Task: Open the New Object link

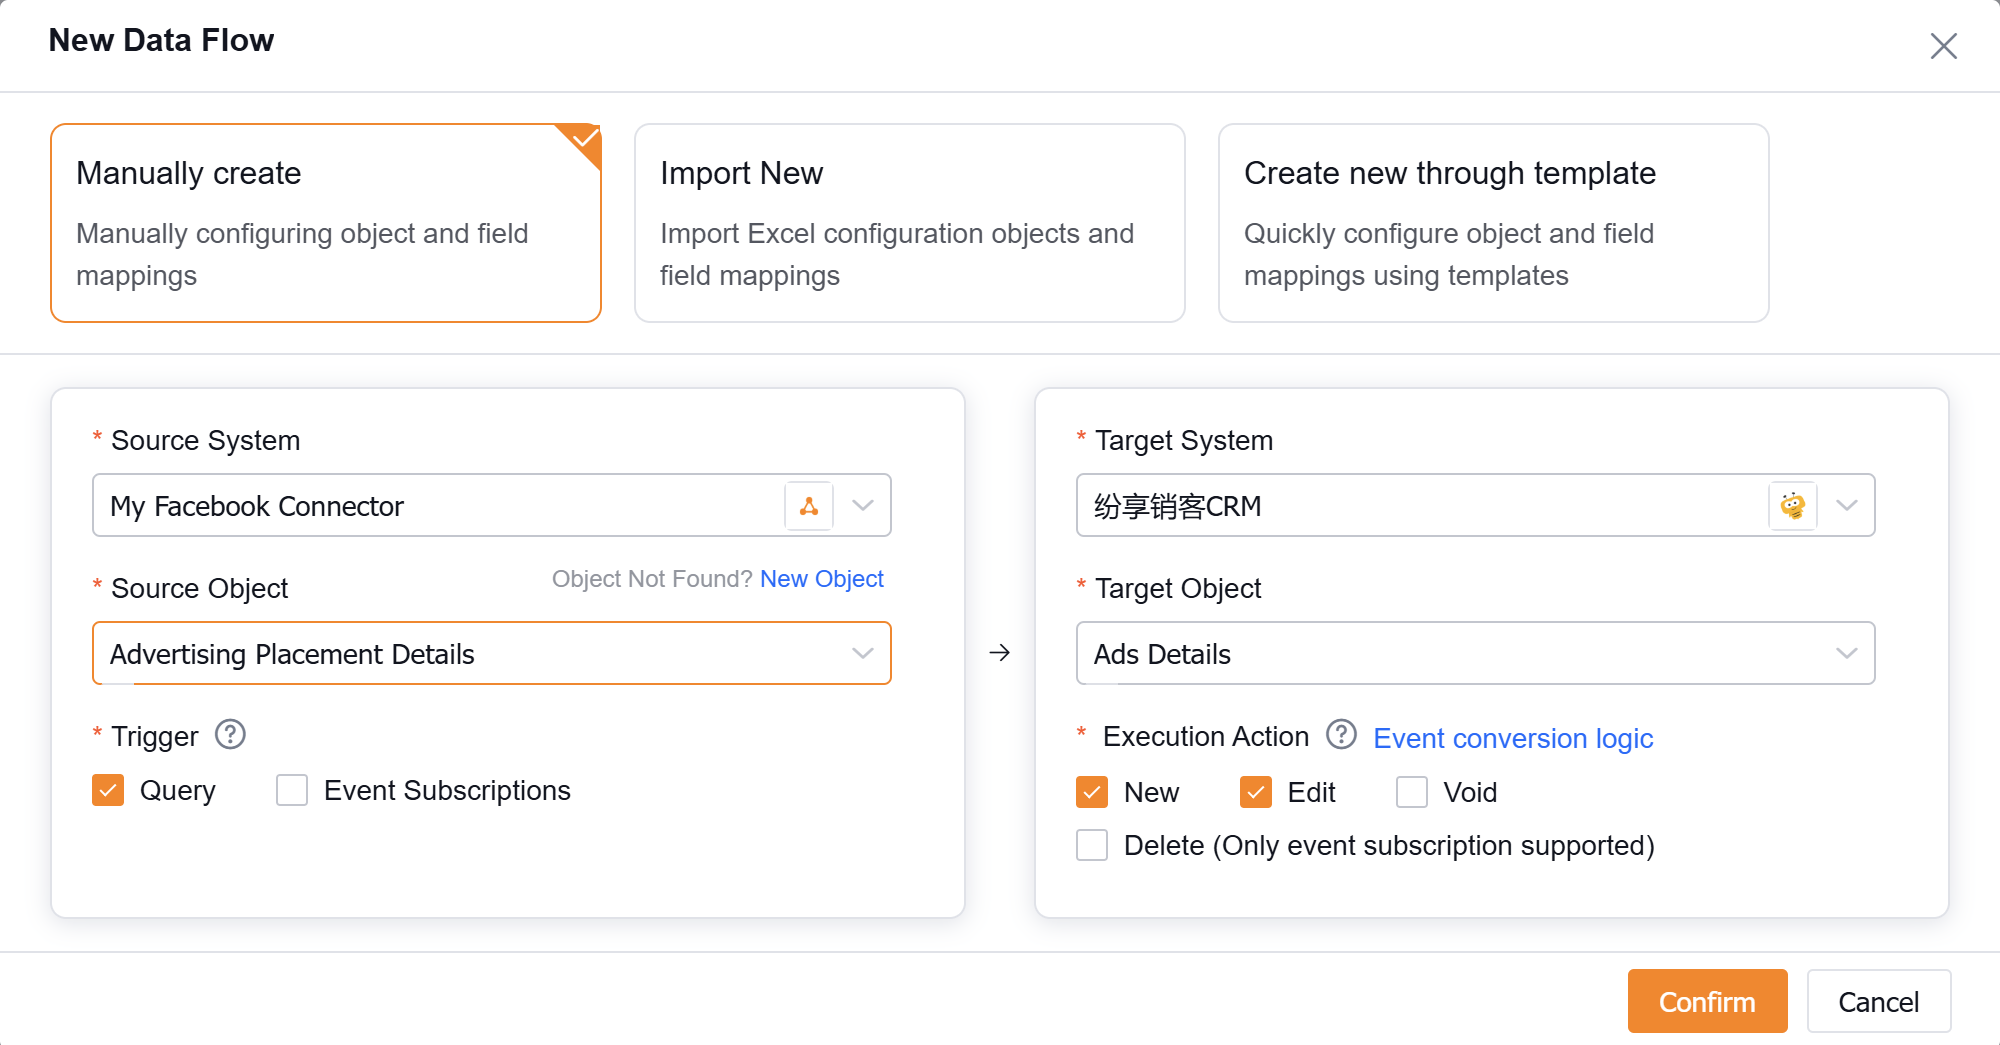Action: point(821,579)
